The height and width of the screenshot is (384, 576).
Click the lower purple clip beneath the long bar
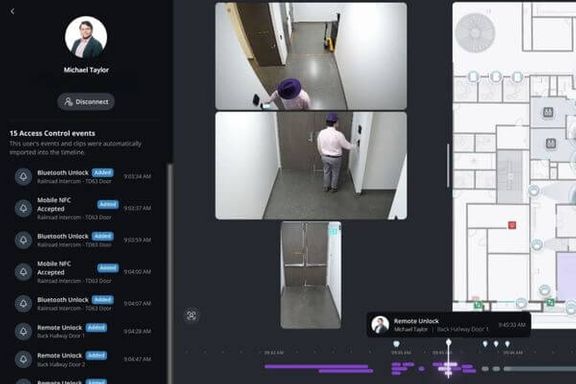click(346, 371)
